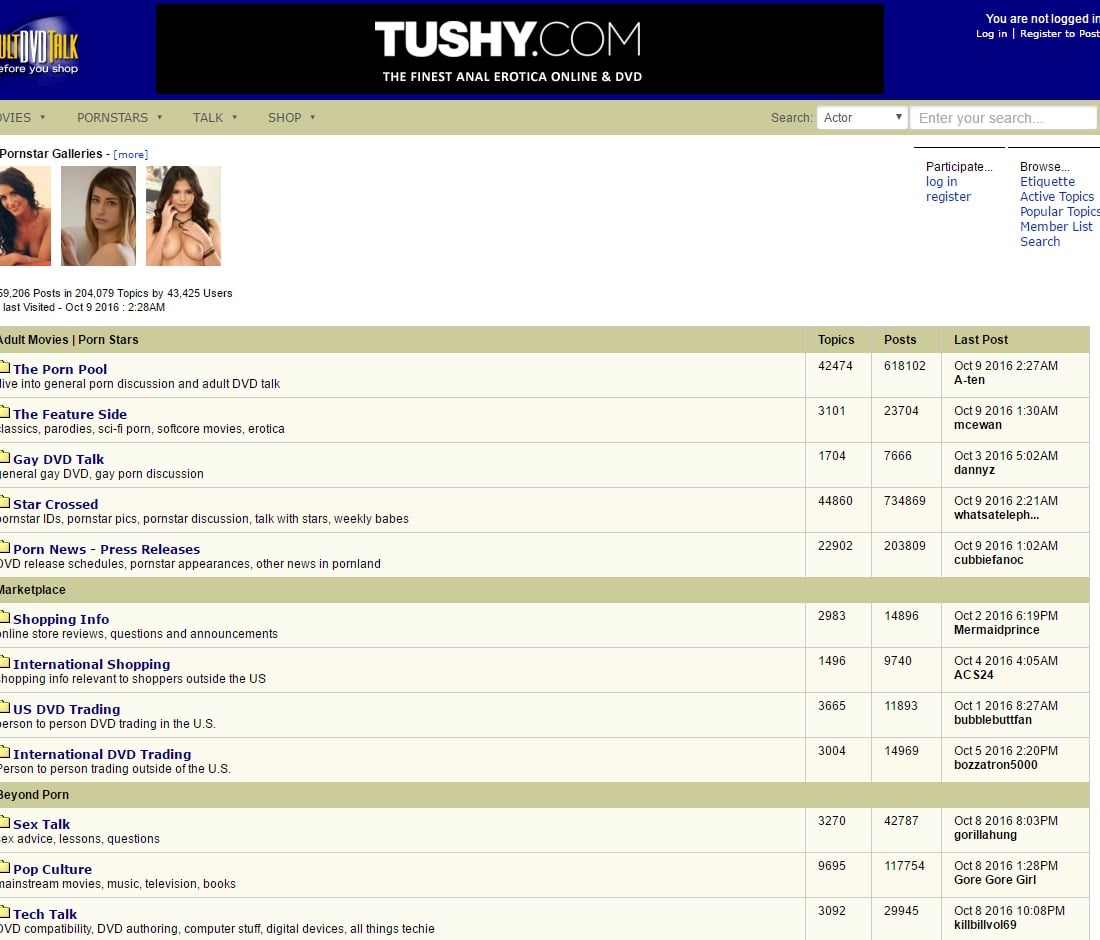This screenshot has height=940, width=1100.
Task: Click last poster bozzatron5000
Action: [996, 765]
